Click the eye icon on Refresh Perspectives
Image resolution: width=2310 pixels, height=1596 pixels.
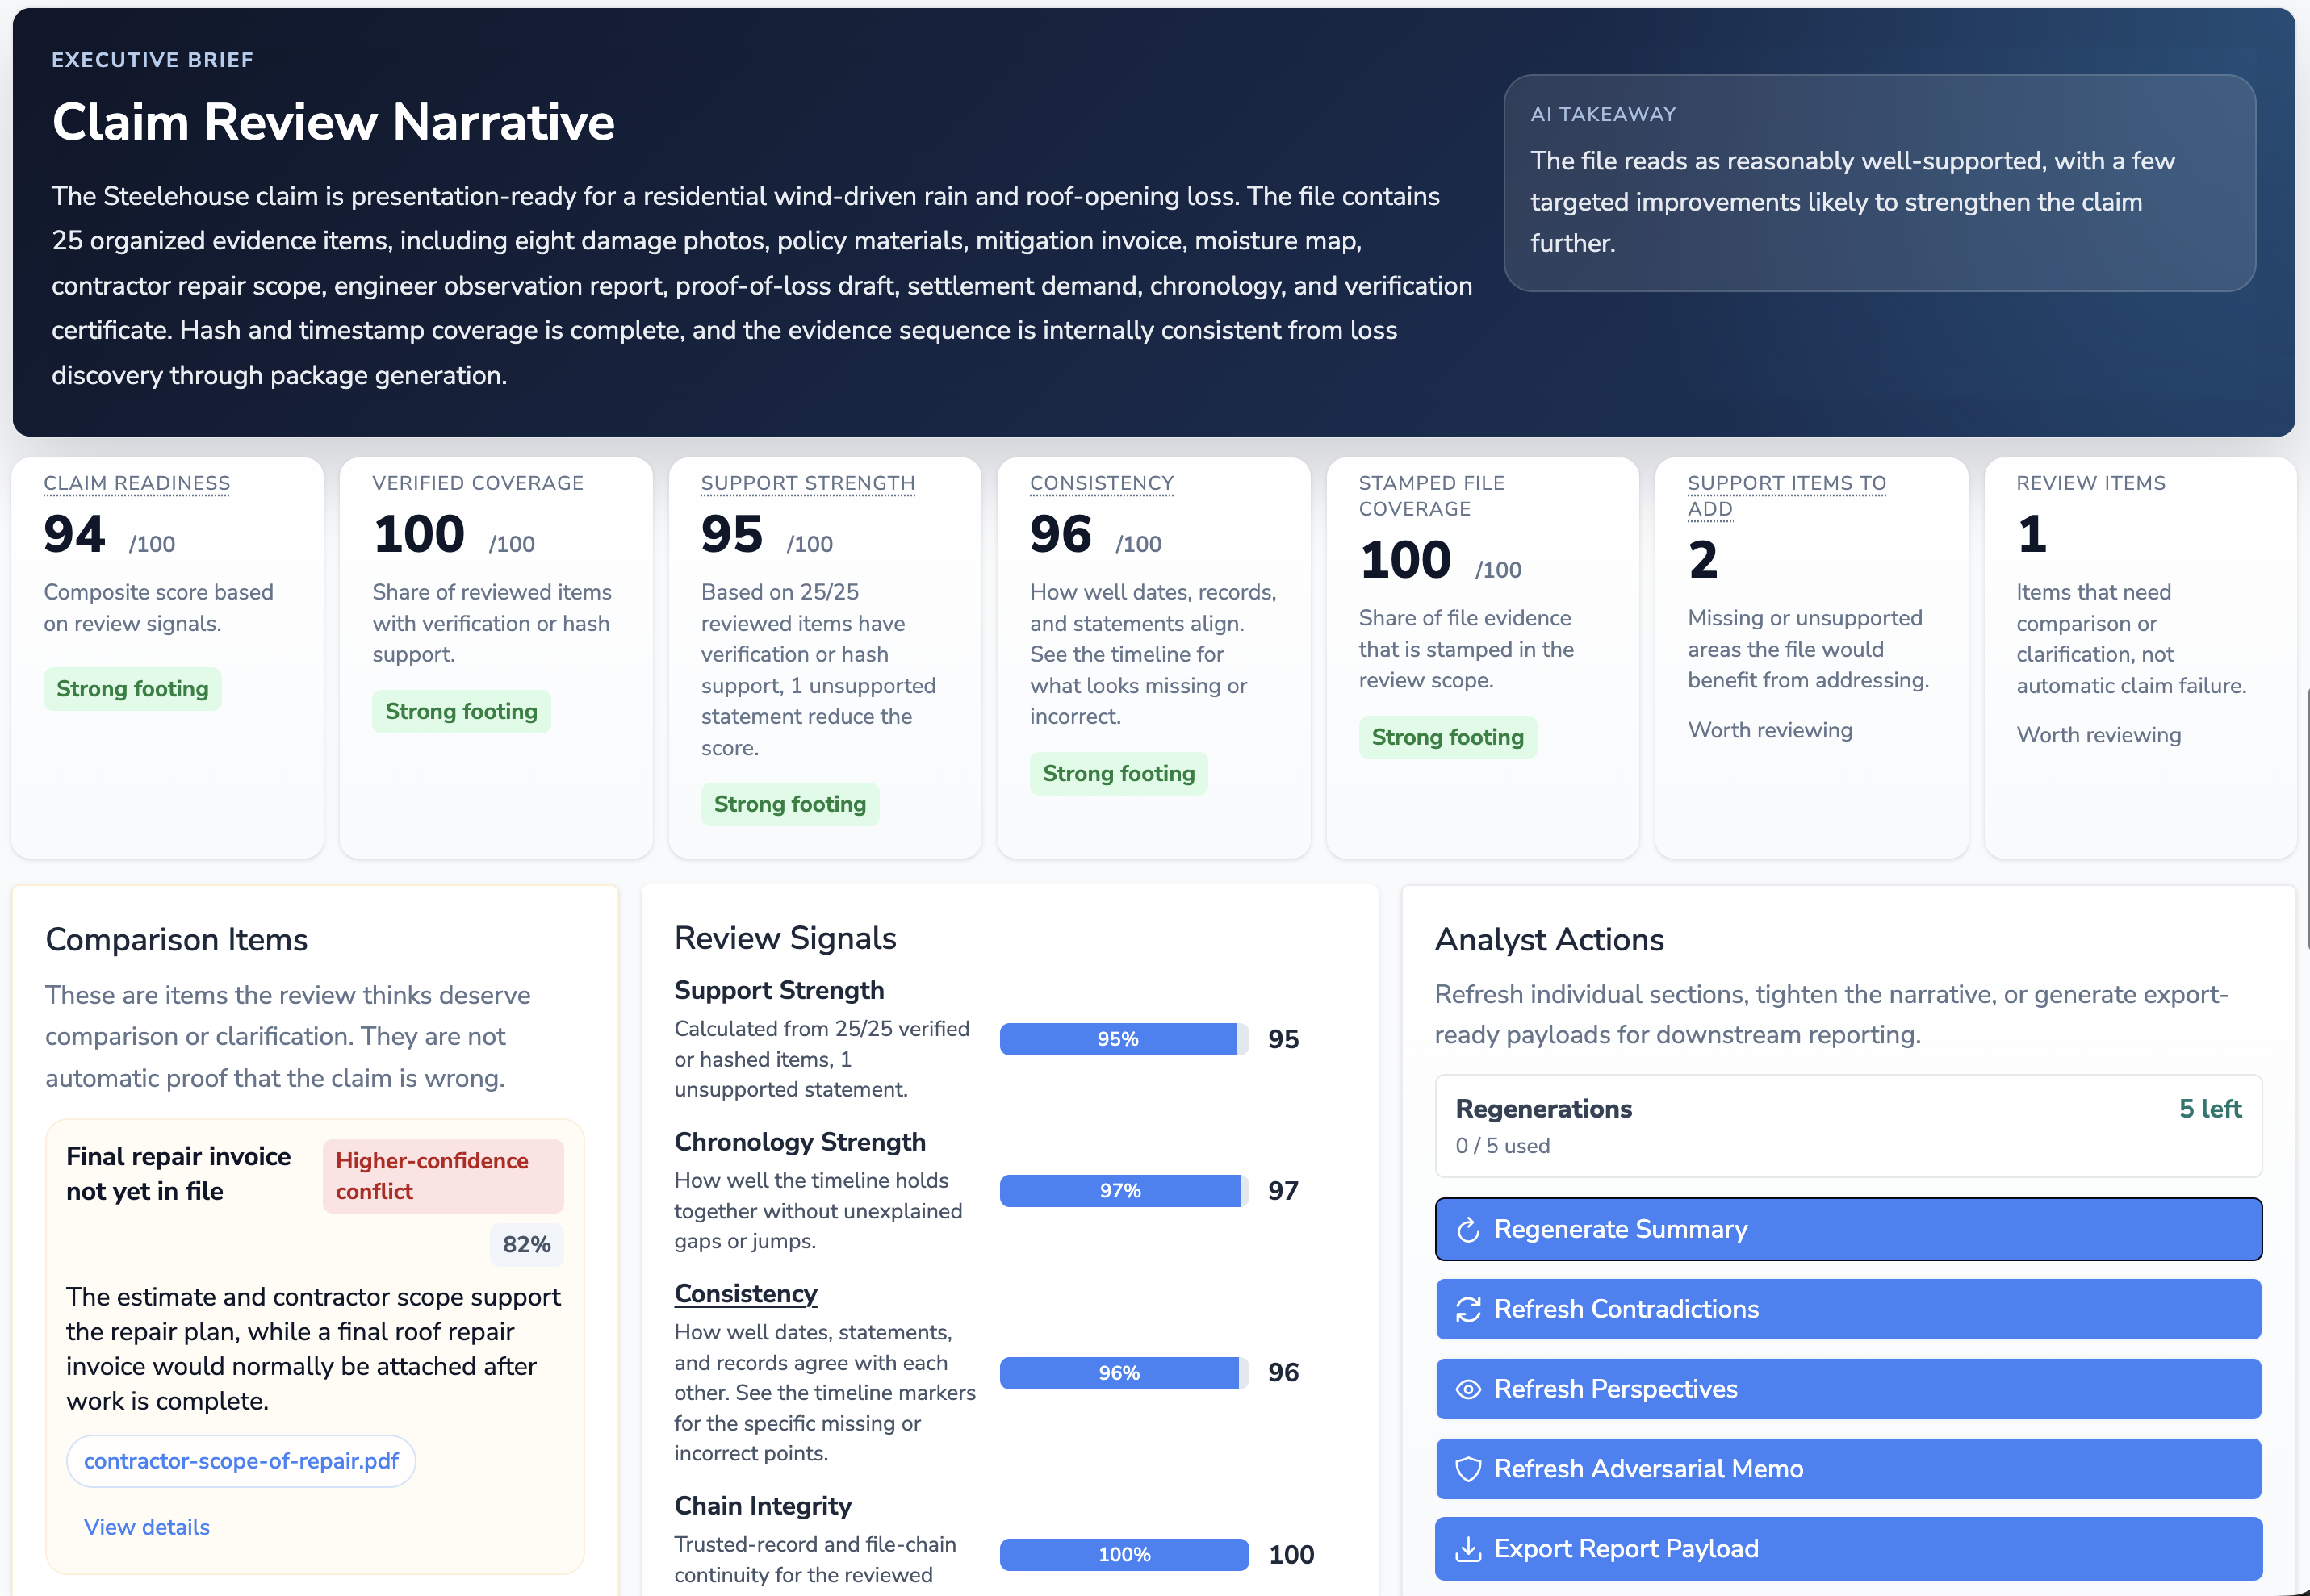(x=1467, y=1389)
